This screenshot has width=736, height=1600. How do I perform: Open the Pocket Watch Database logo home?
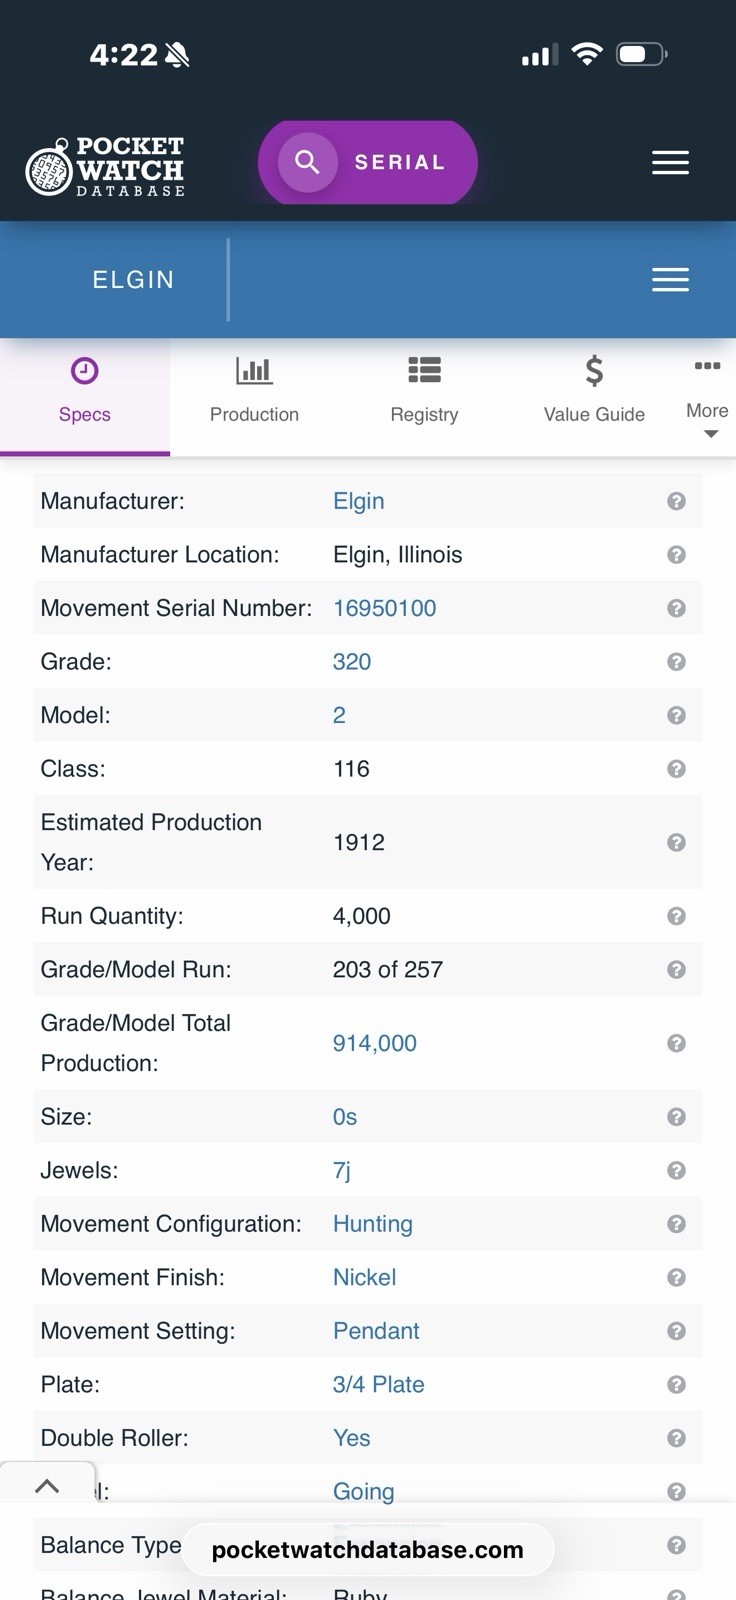(x=105, y=166)
